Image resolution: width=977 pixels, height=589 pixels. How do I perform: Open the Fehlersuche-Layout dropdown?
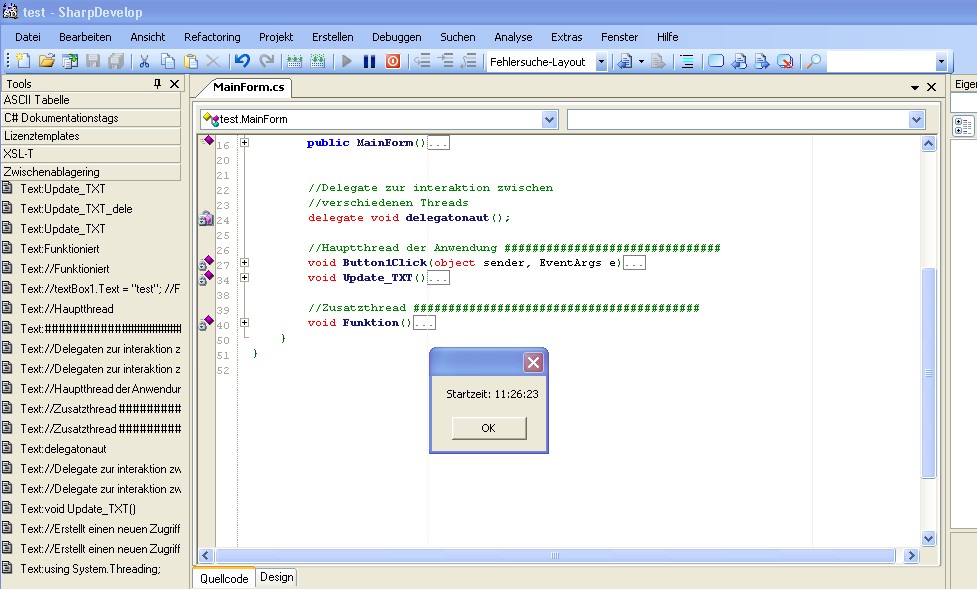click(601, 62)
